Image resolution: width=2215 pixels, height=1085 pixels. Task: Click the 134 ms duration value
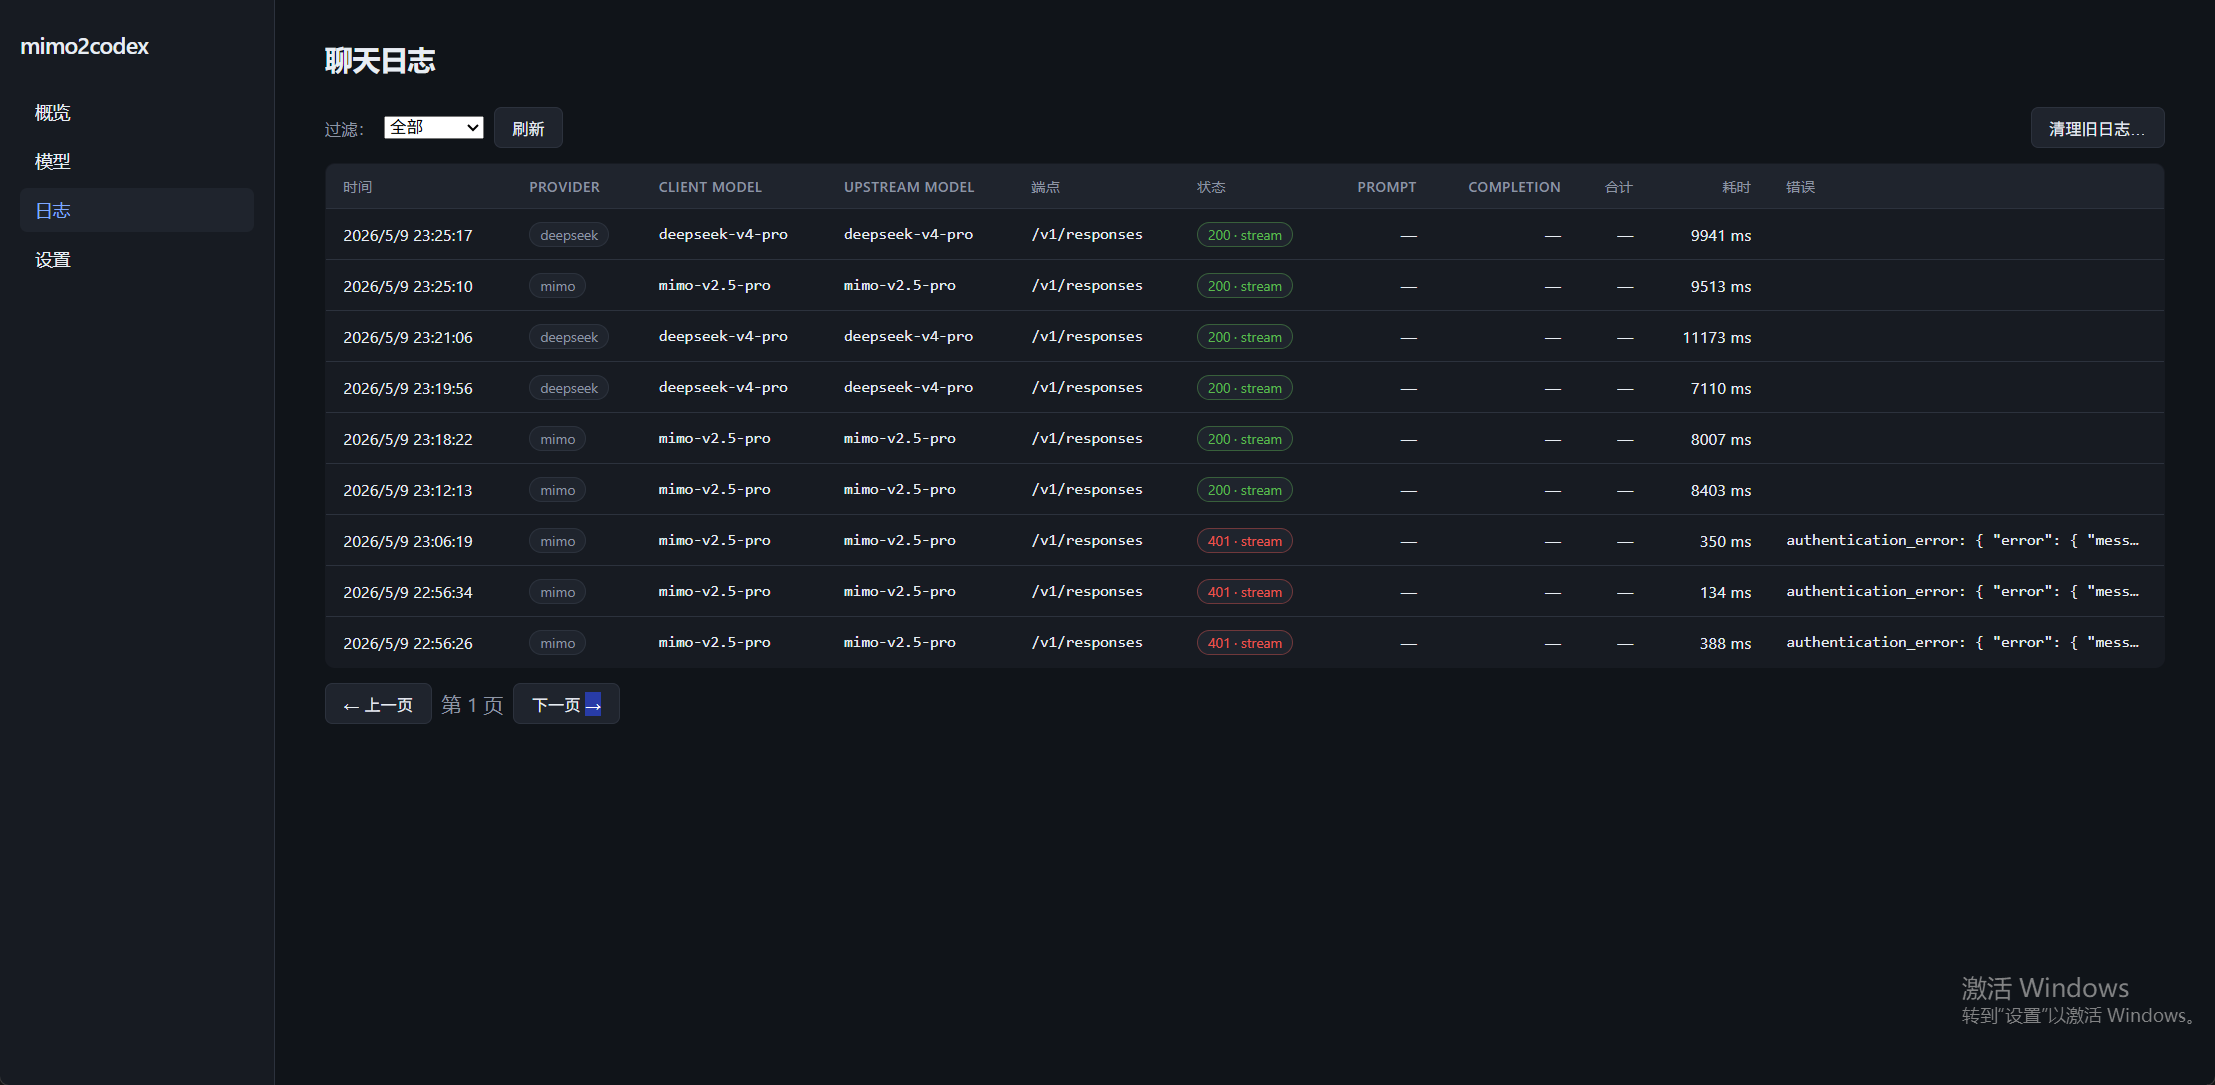[1725, 592]
